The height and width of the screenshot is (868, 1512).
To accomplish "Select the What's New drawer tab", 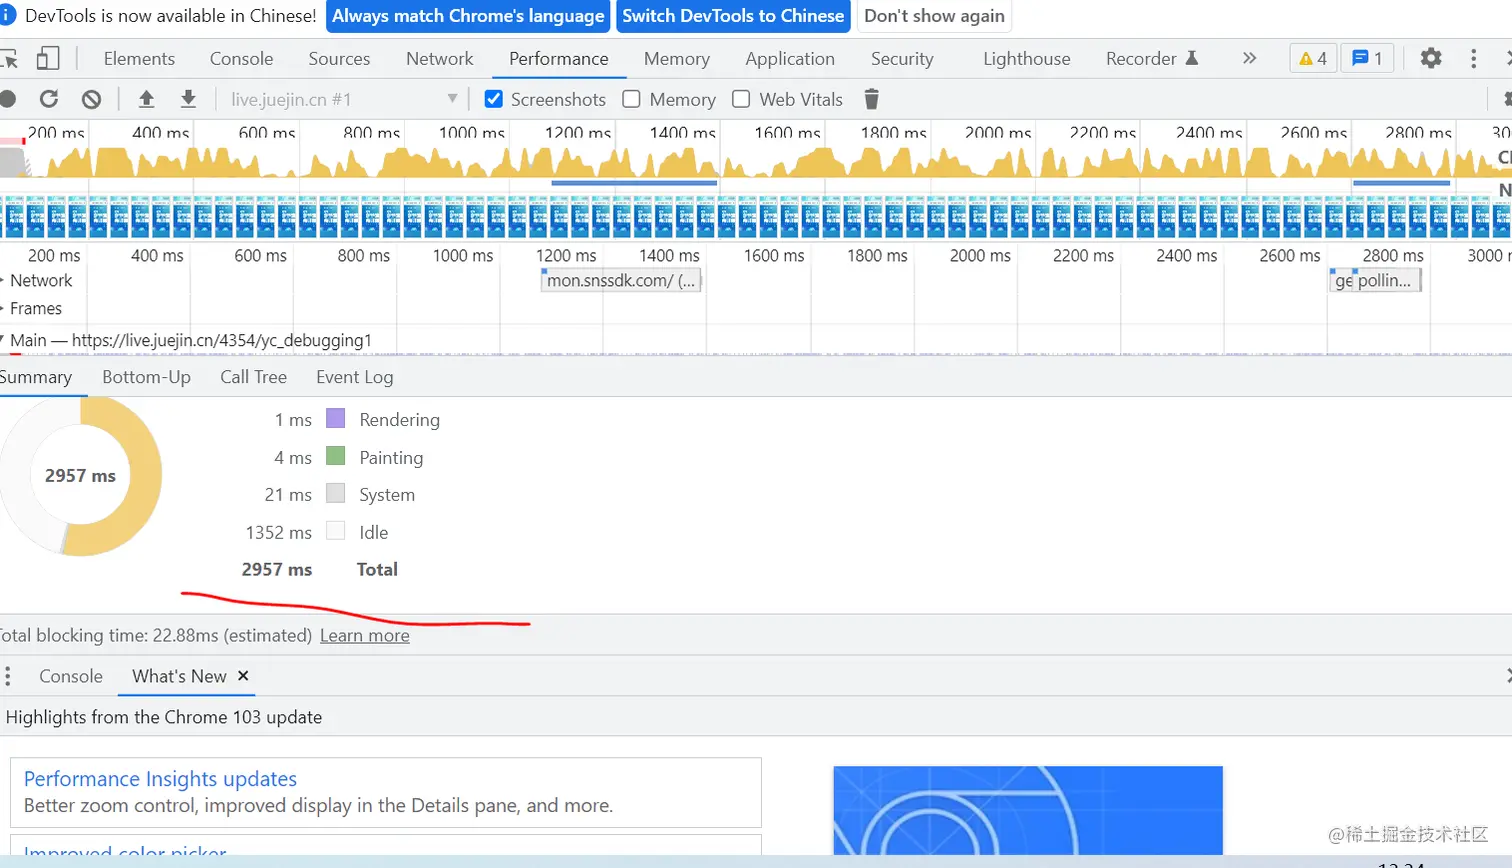I will [x=179, y=676].
